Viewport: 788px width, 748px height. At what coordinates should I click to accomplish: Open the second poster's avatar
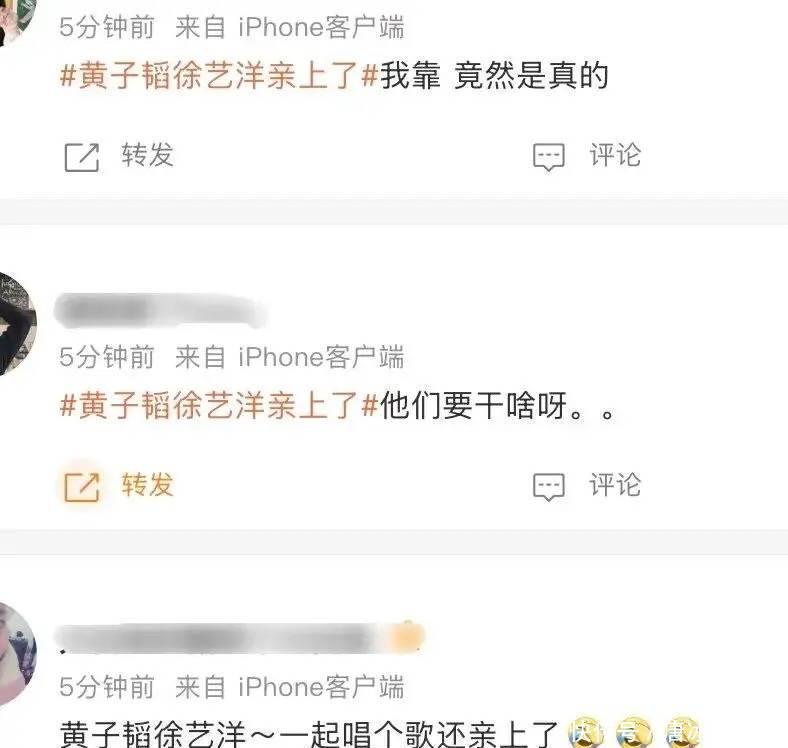17,324
